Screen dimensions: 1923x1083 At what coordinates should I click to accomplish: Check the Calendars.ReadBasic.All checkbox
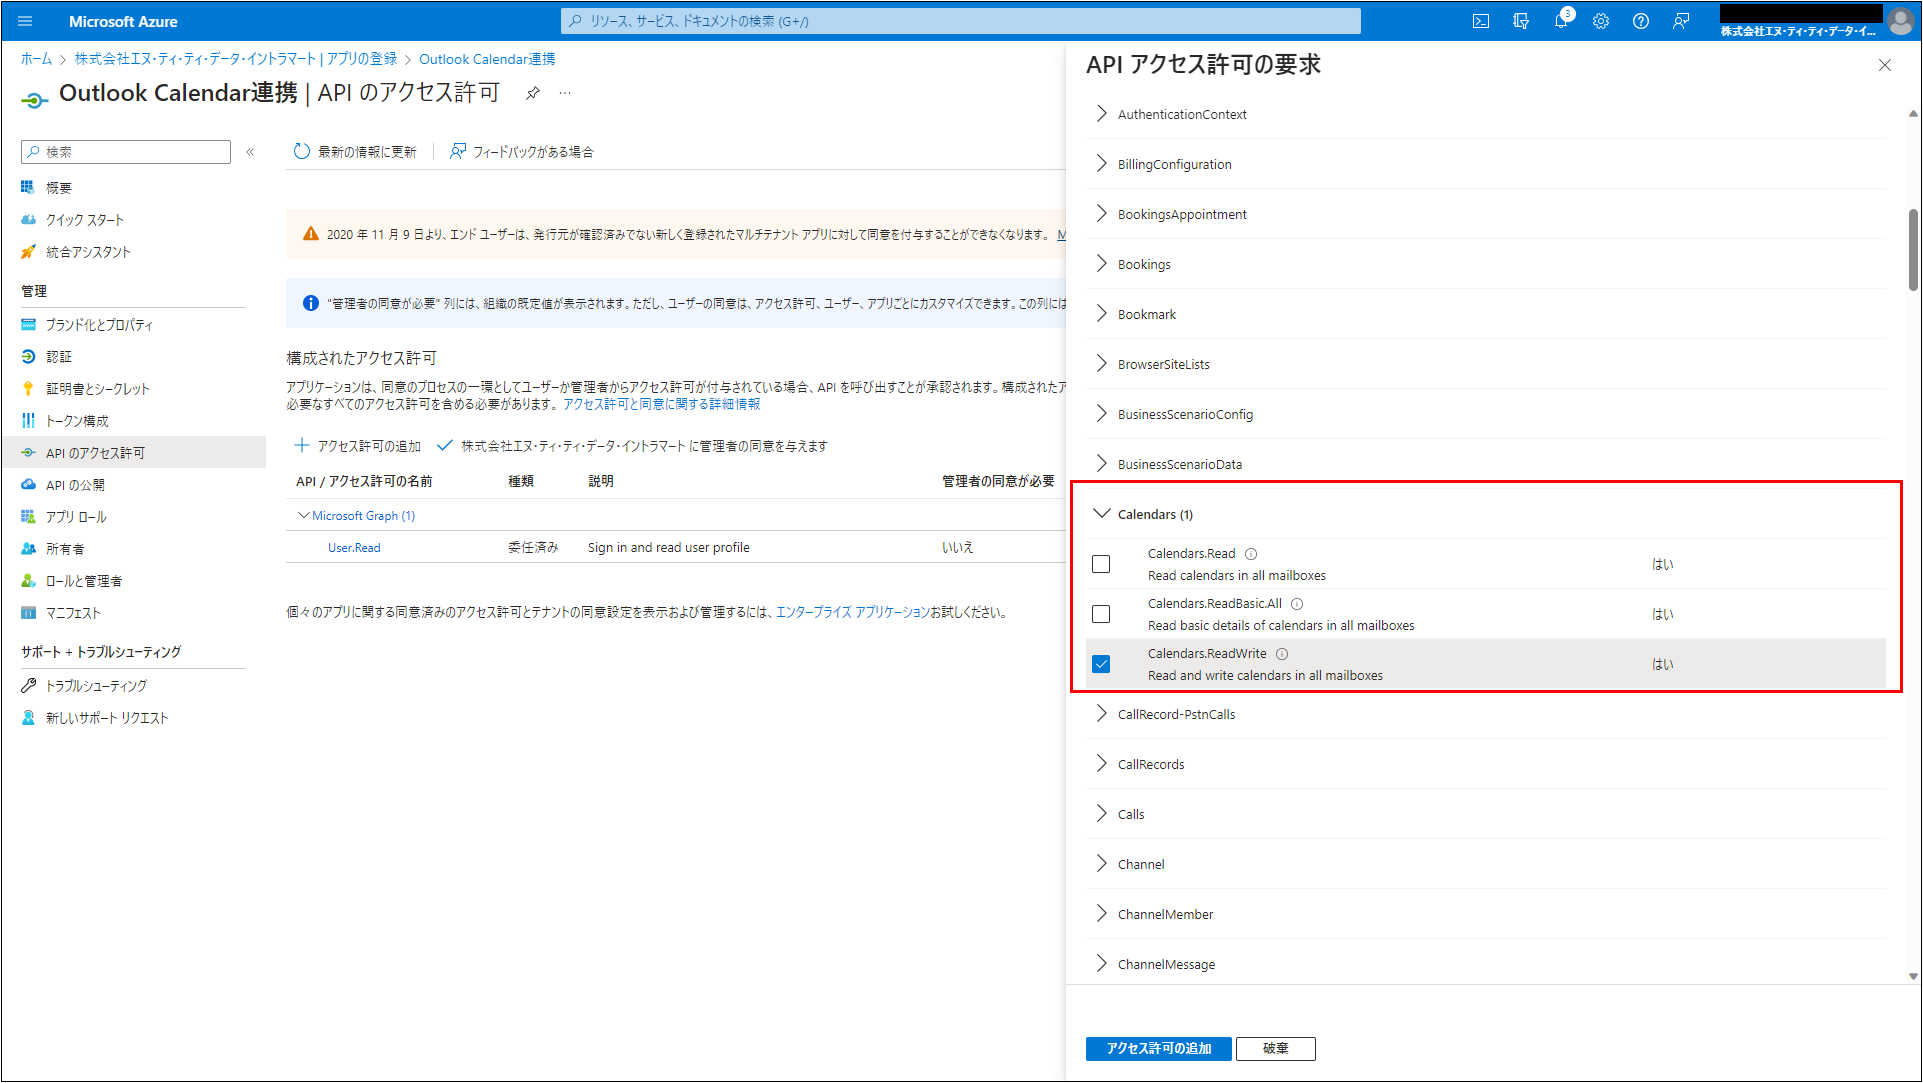(1101, 614)
